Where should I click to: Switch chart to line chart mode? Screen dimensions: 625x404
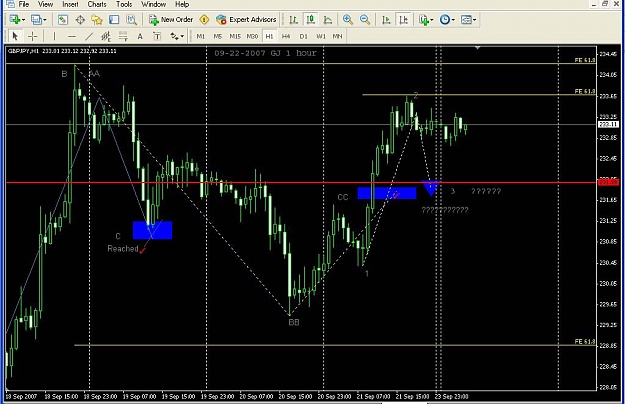(x=328, y=20)
